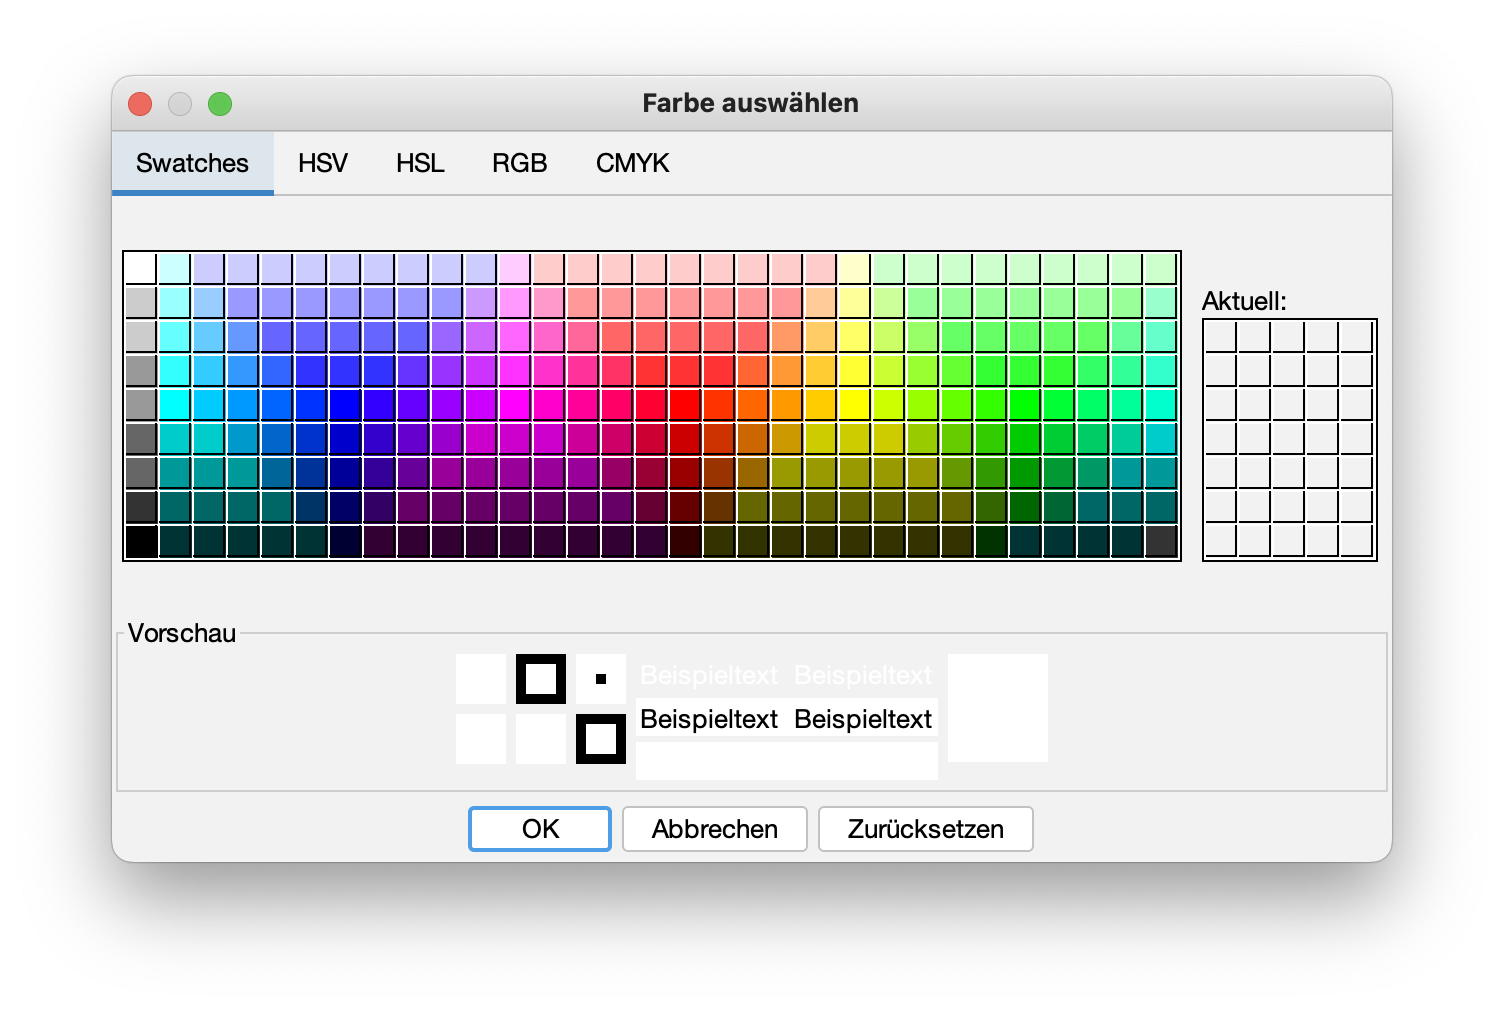Confirm the color with OK
Screen dimensions: 1504x1010
tap(540, 829)
